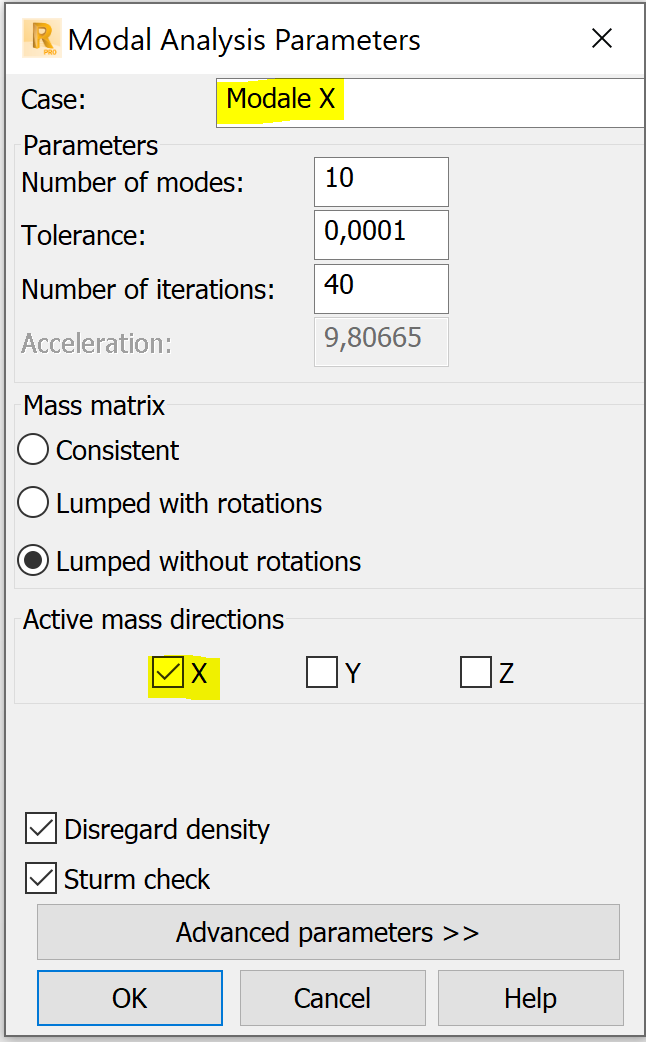The image size is (646, 1042).
Task: Click the Number of modes field
Action: (380, 182)
